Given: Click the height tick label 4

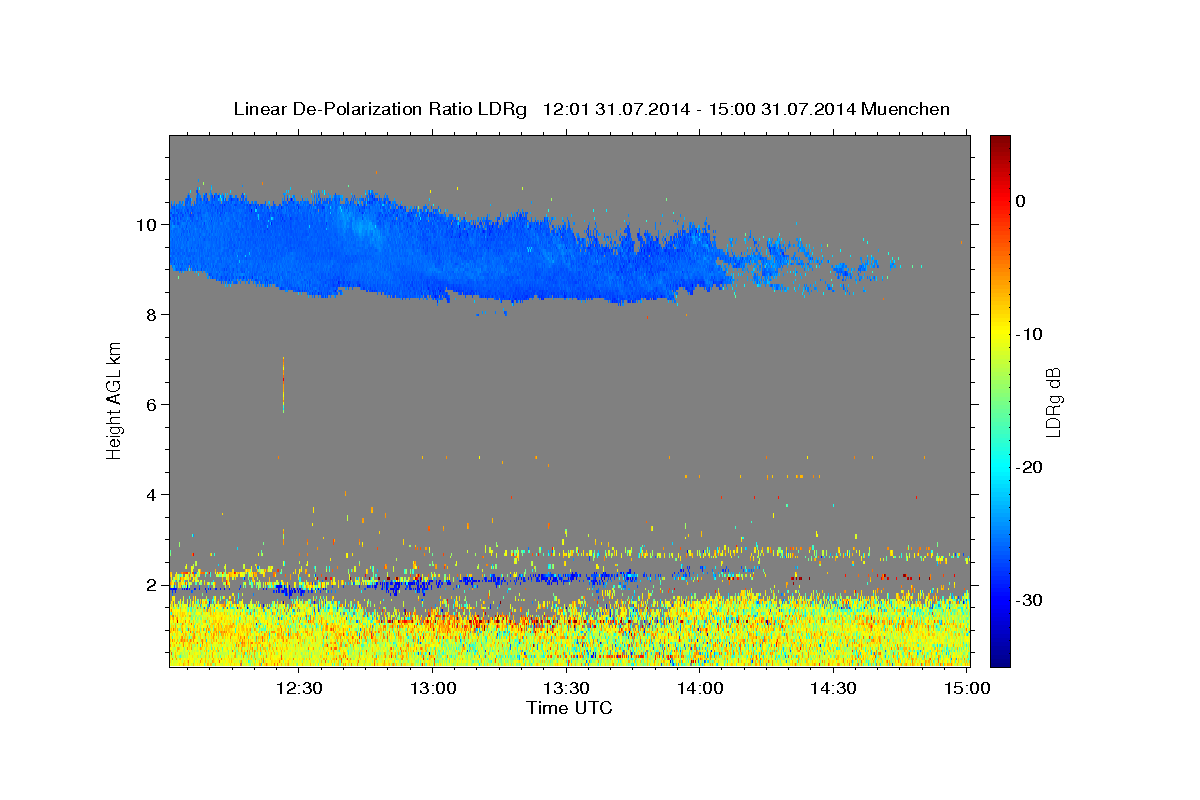Looking at the screenshot, I should 153,494.
